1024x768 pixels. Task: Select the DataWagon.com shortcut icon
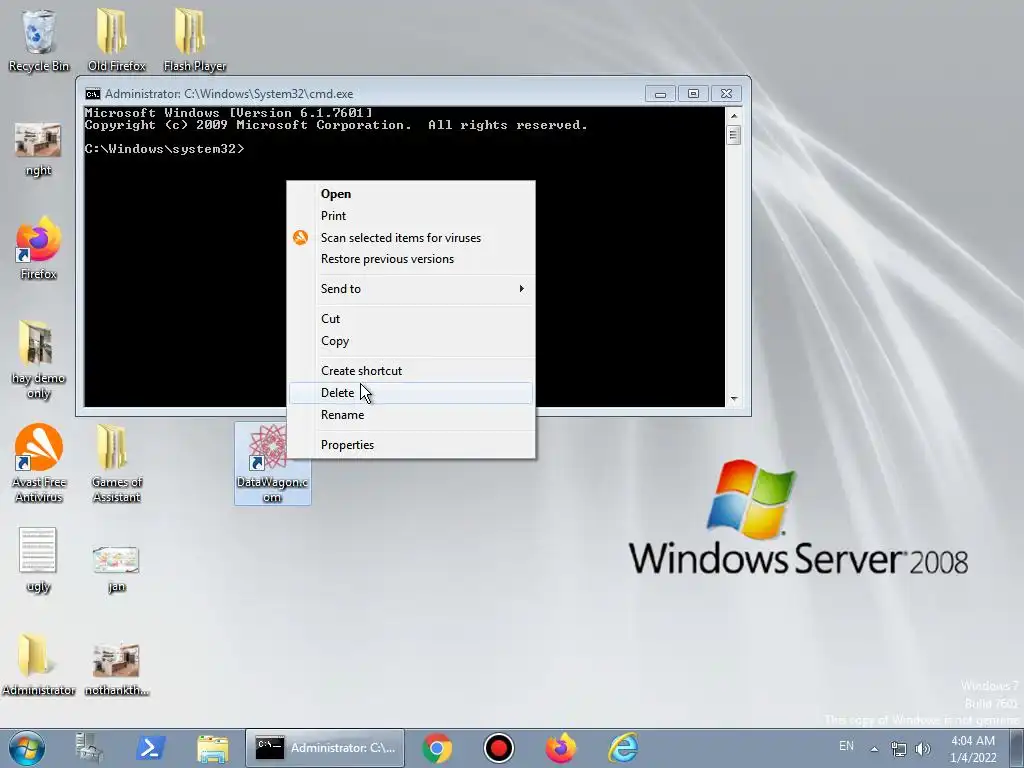[x=272, y=463]
